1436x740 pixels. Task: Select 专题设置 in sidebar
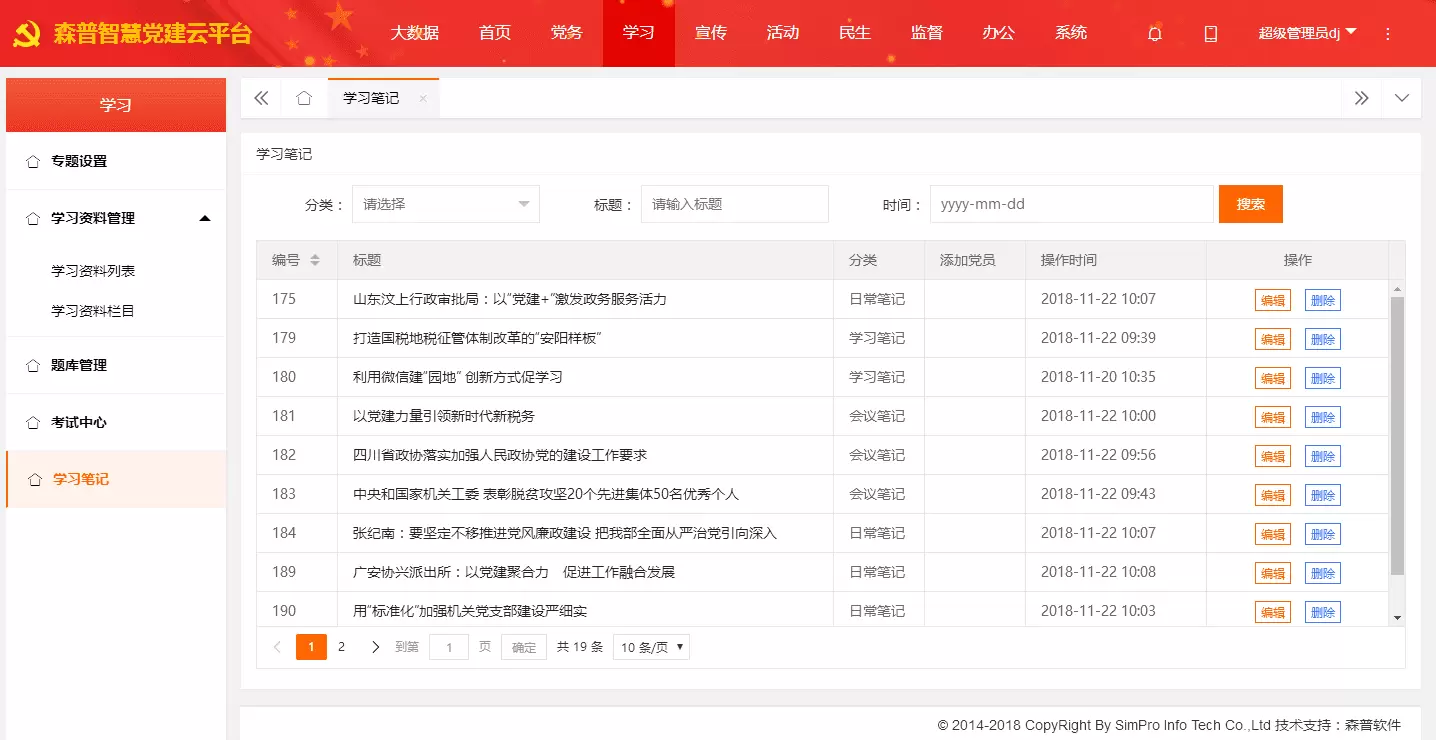click(x=116, y=161)
